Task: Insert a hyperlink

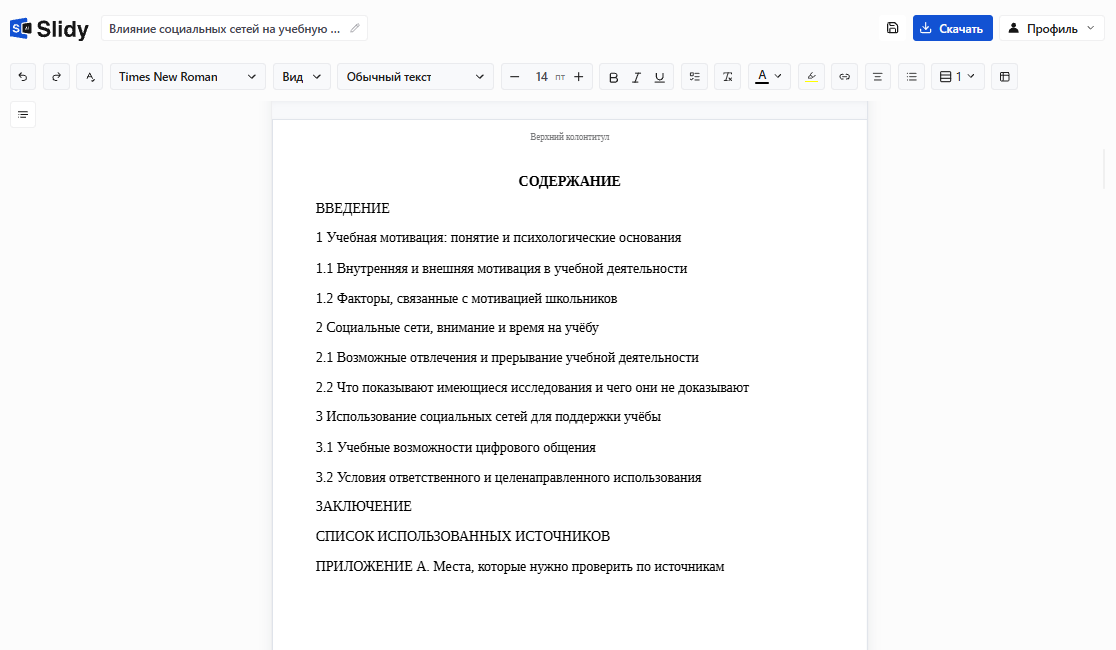Action: point(844,77)
